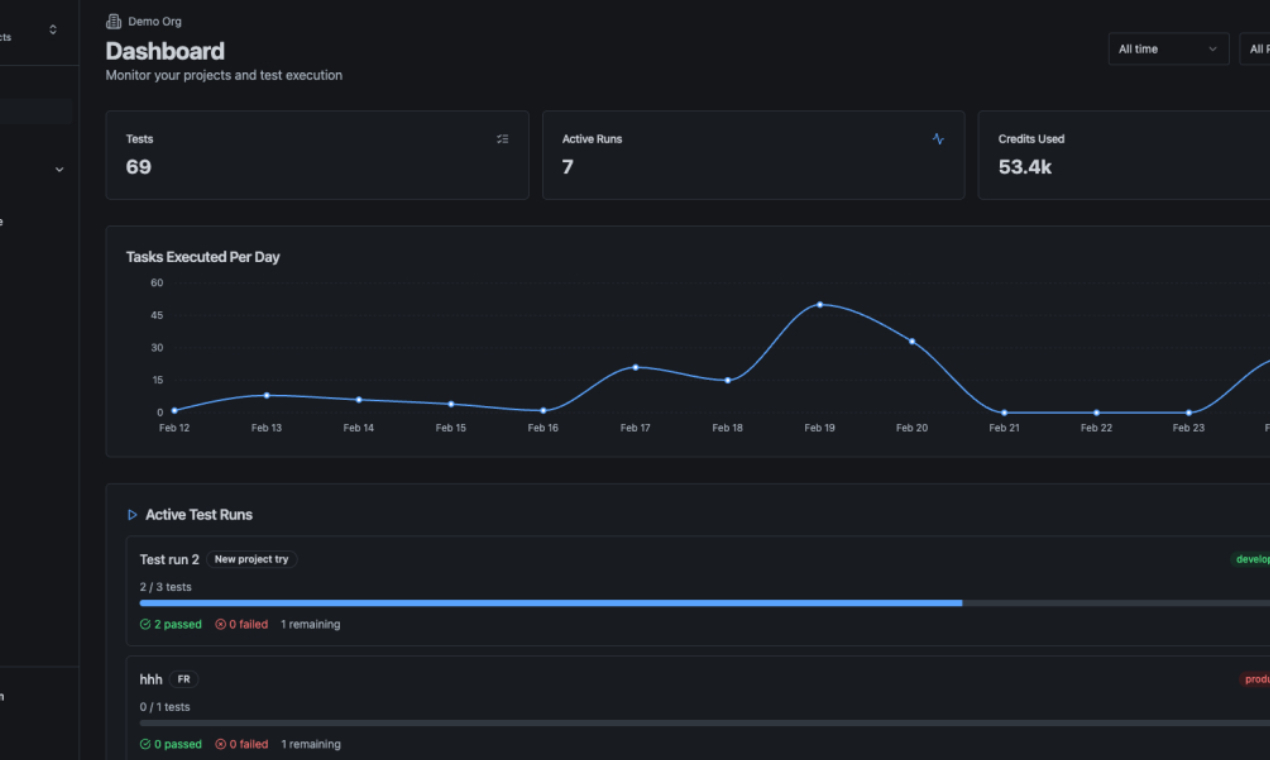Click the Test run 2 progress bar
The width and height of the screenshot is (1270, 760).
(550, 603)
